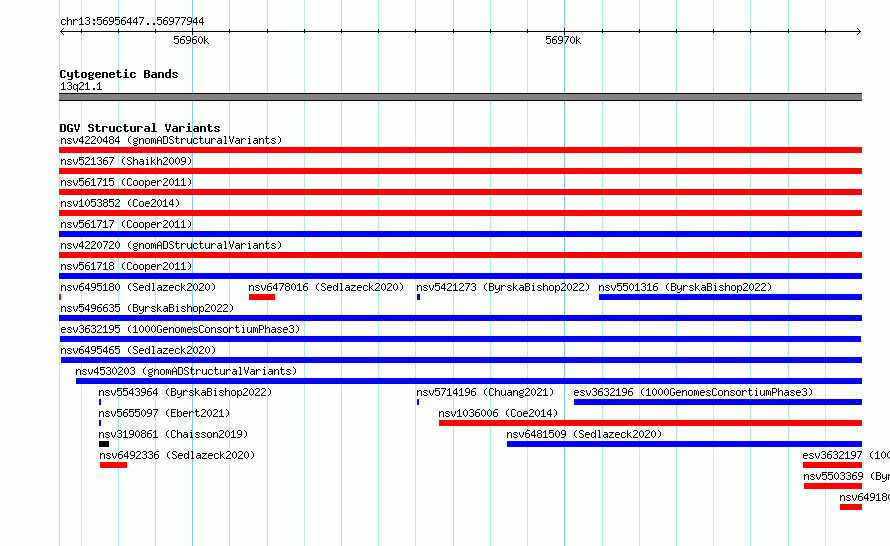The image size is (890, 546).
Task: Click nsv5543964 (ByrskaBishop2022) label
Action: click(x=185, y=392)
